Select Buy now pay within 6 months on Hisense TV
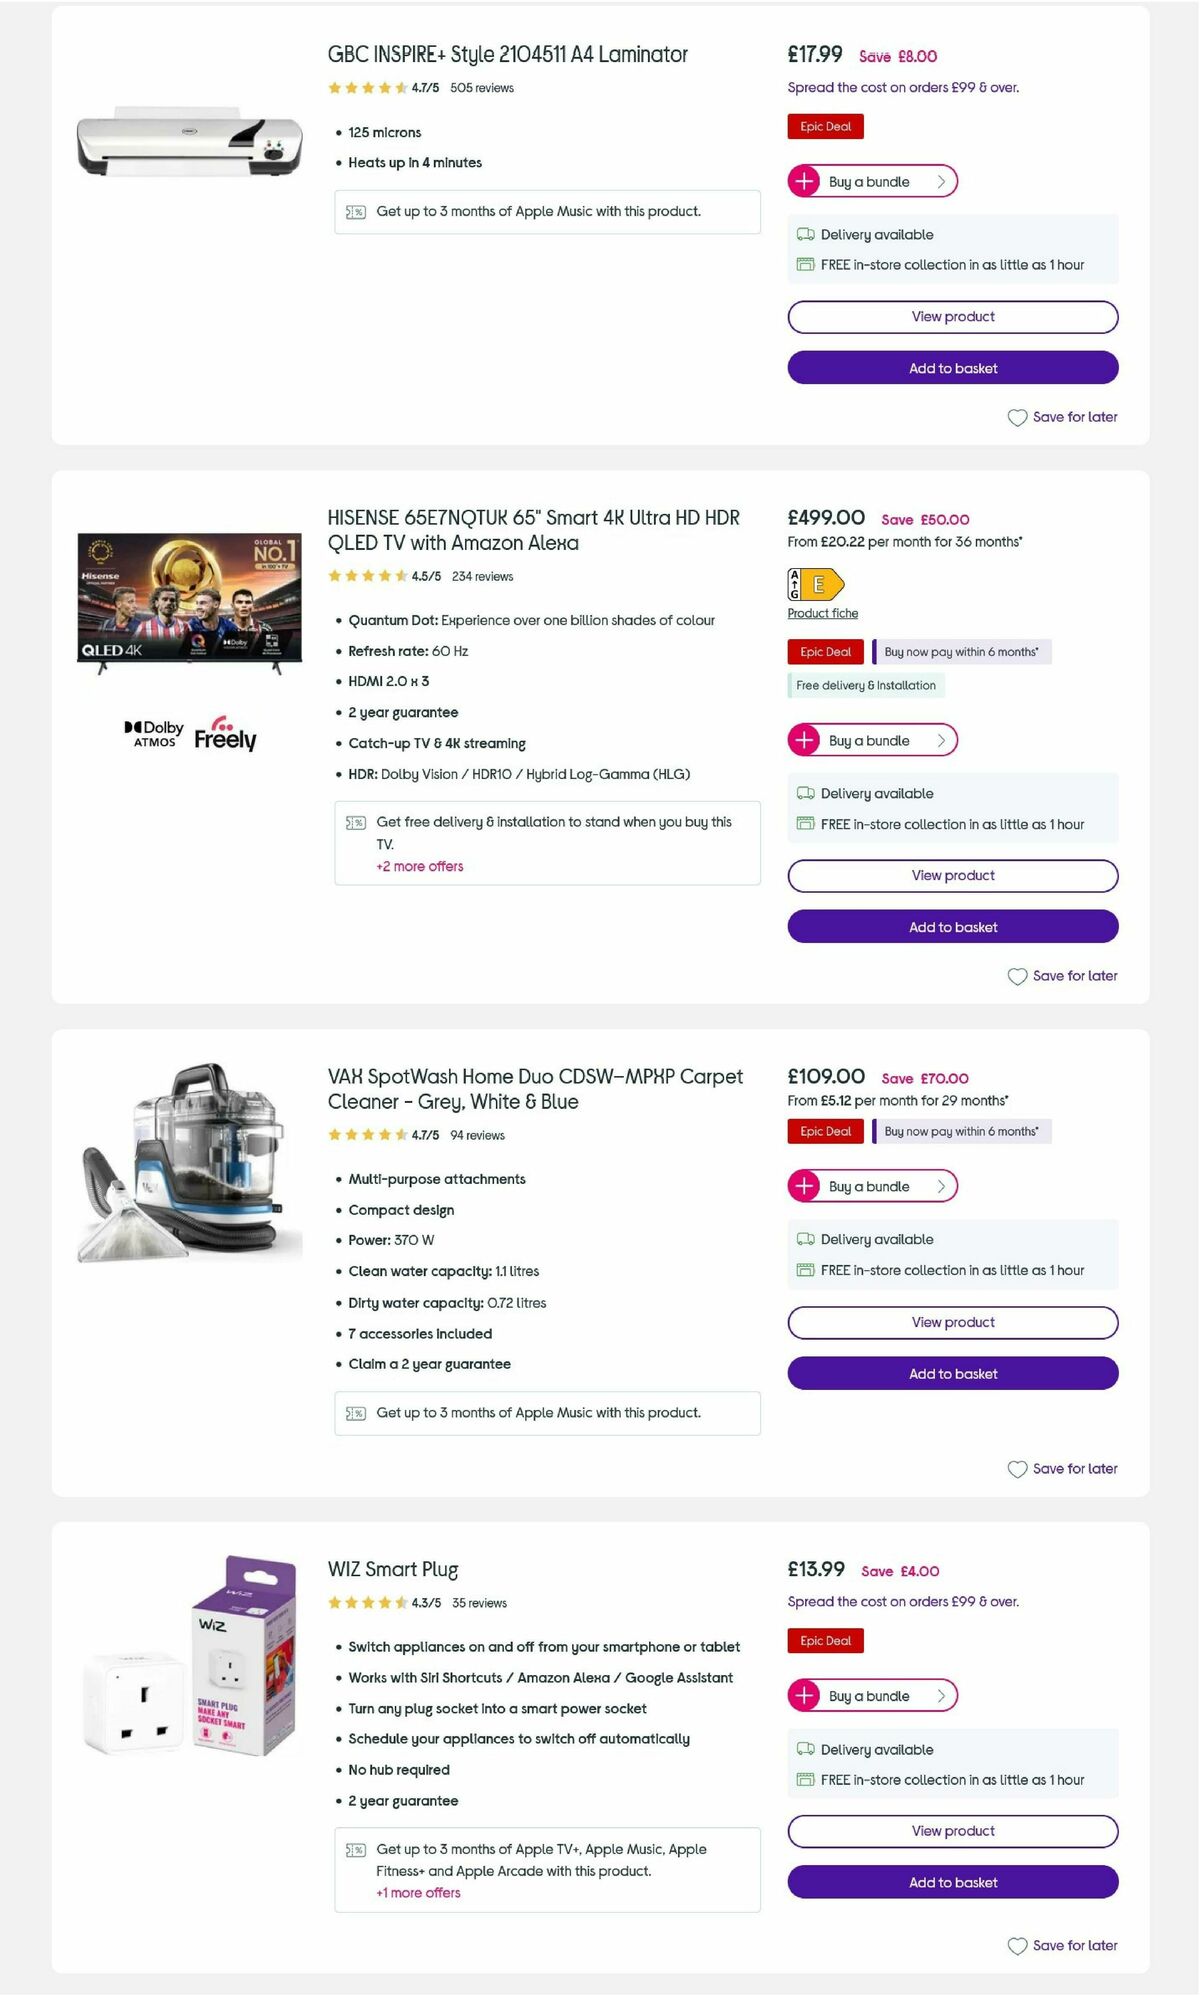Image resolution: width=1200 pixels, height=1996 pixels. click(x=961, y=651)
